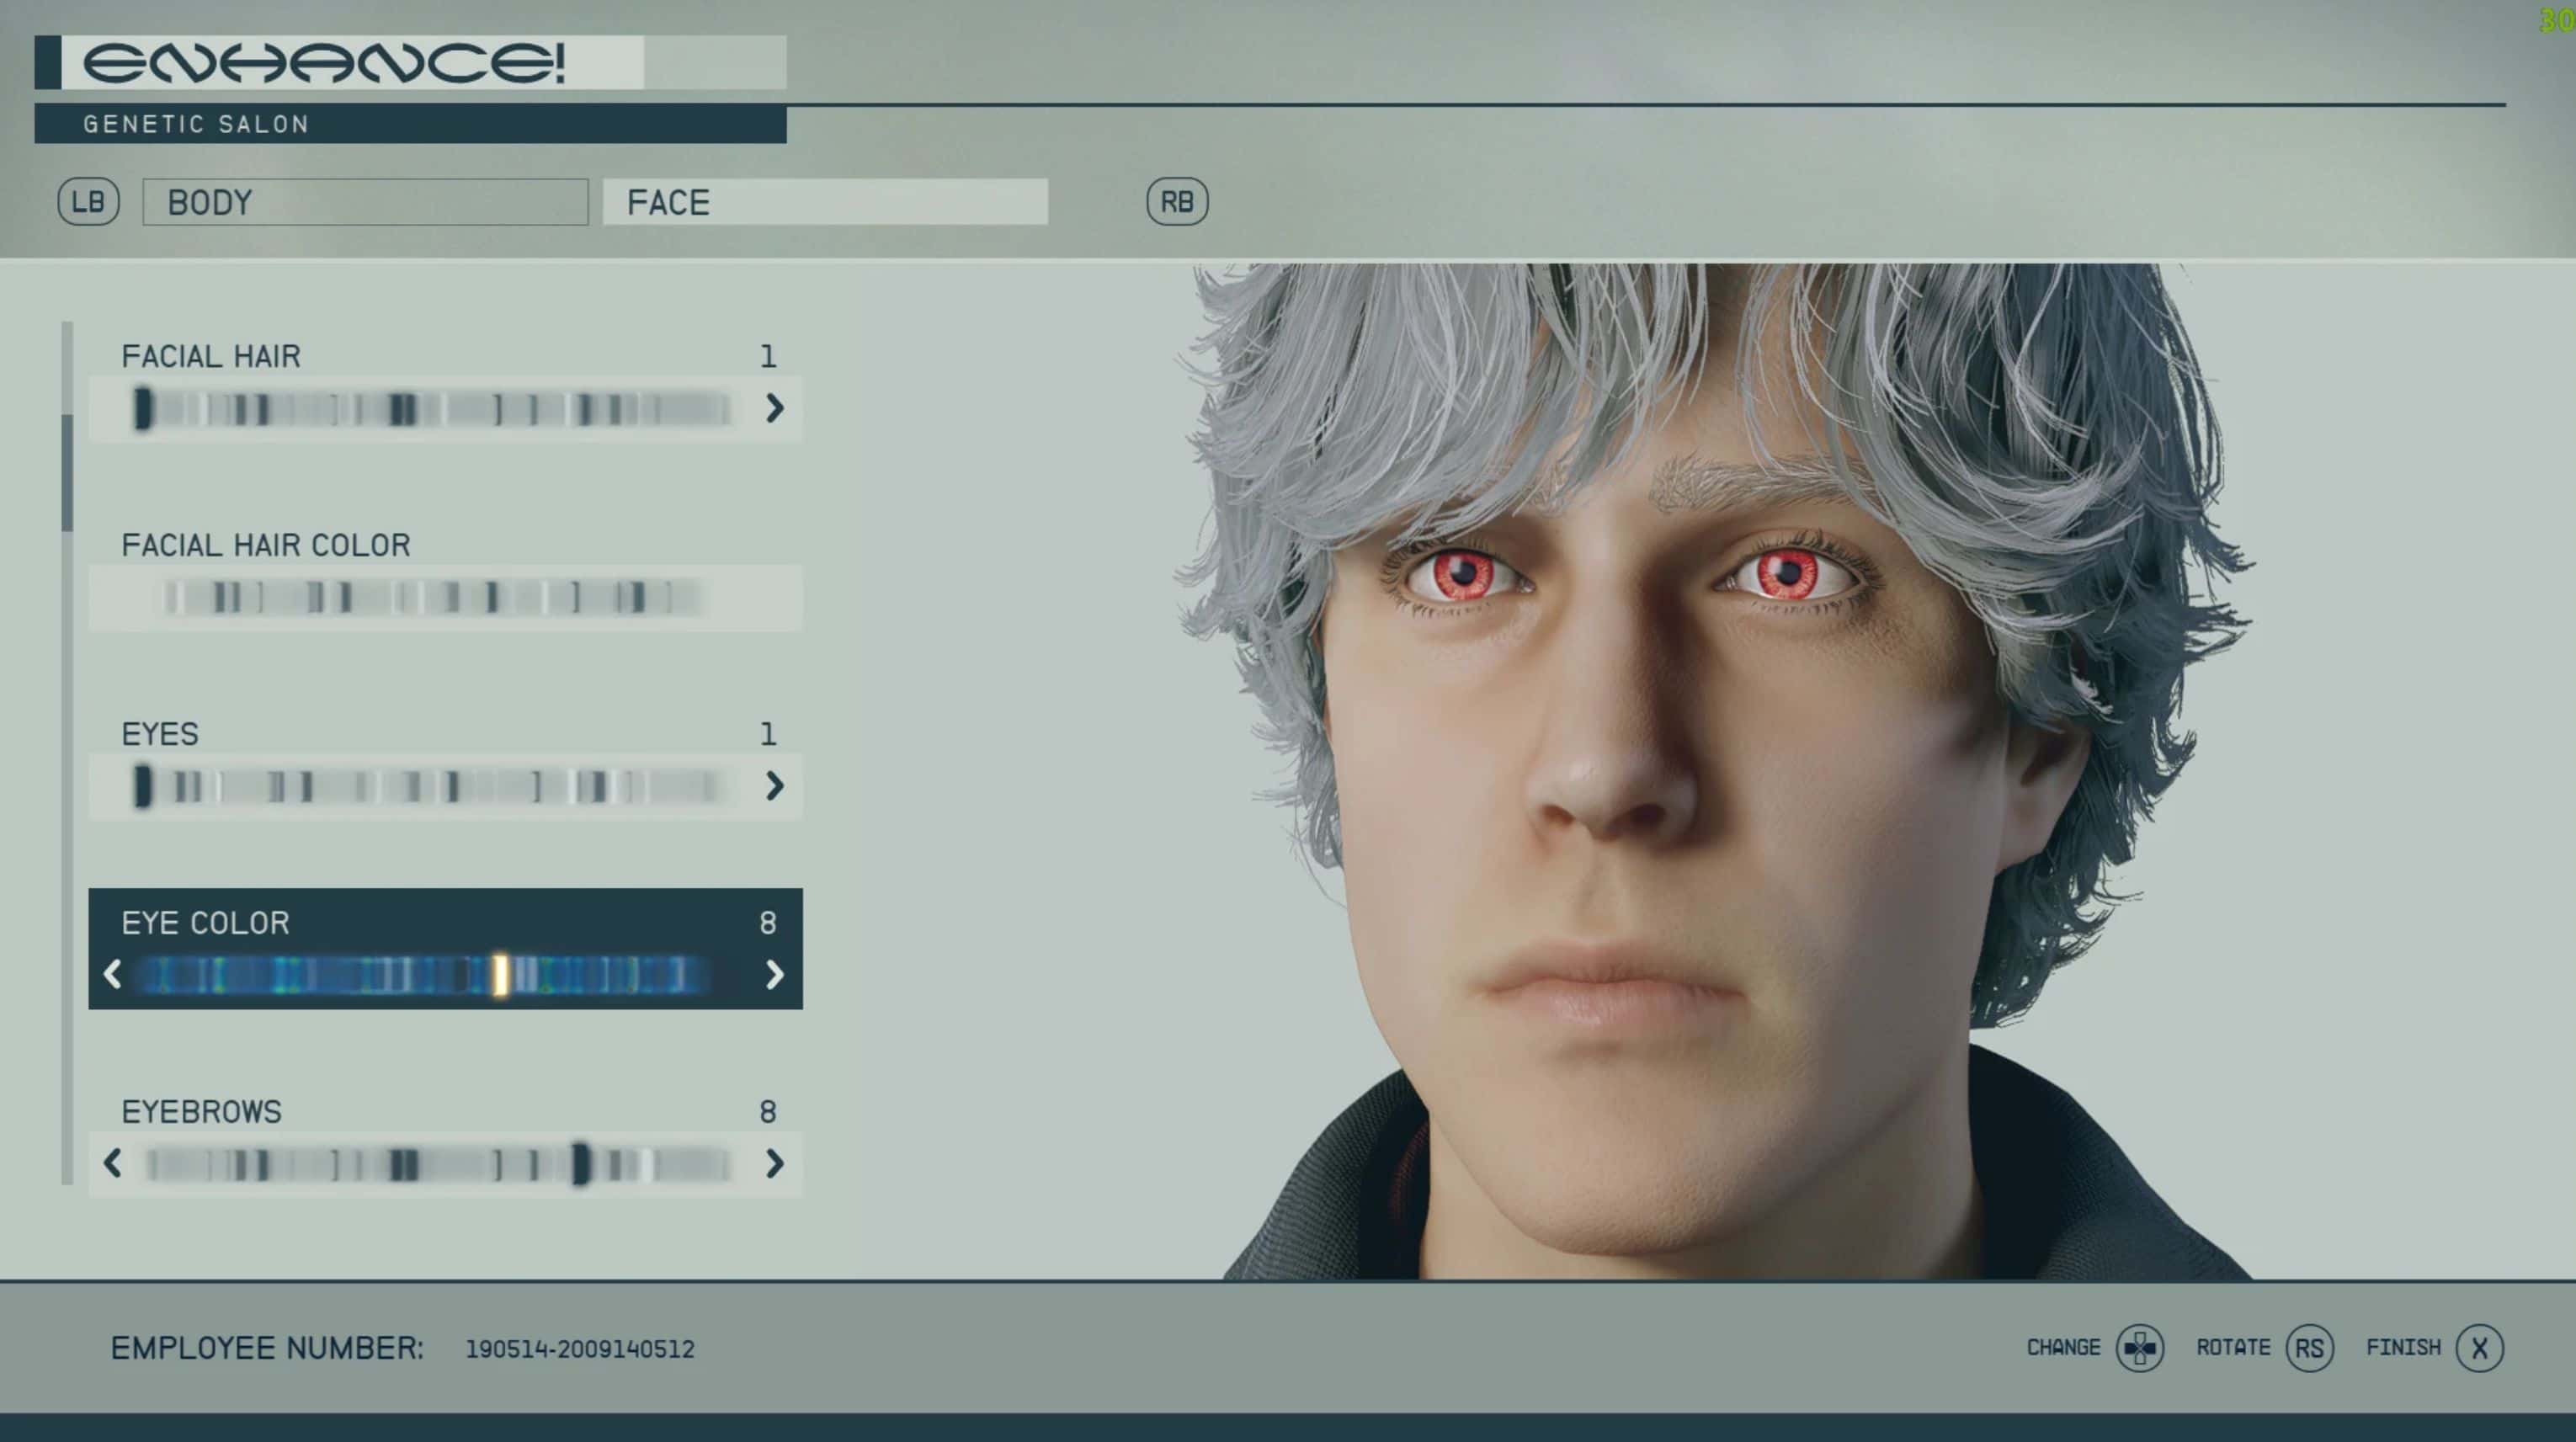
Task: Click the ROTATE label
Action: point(2233,1348)
